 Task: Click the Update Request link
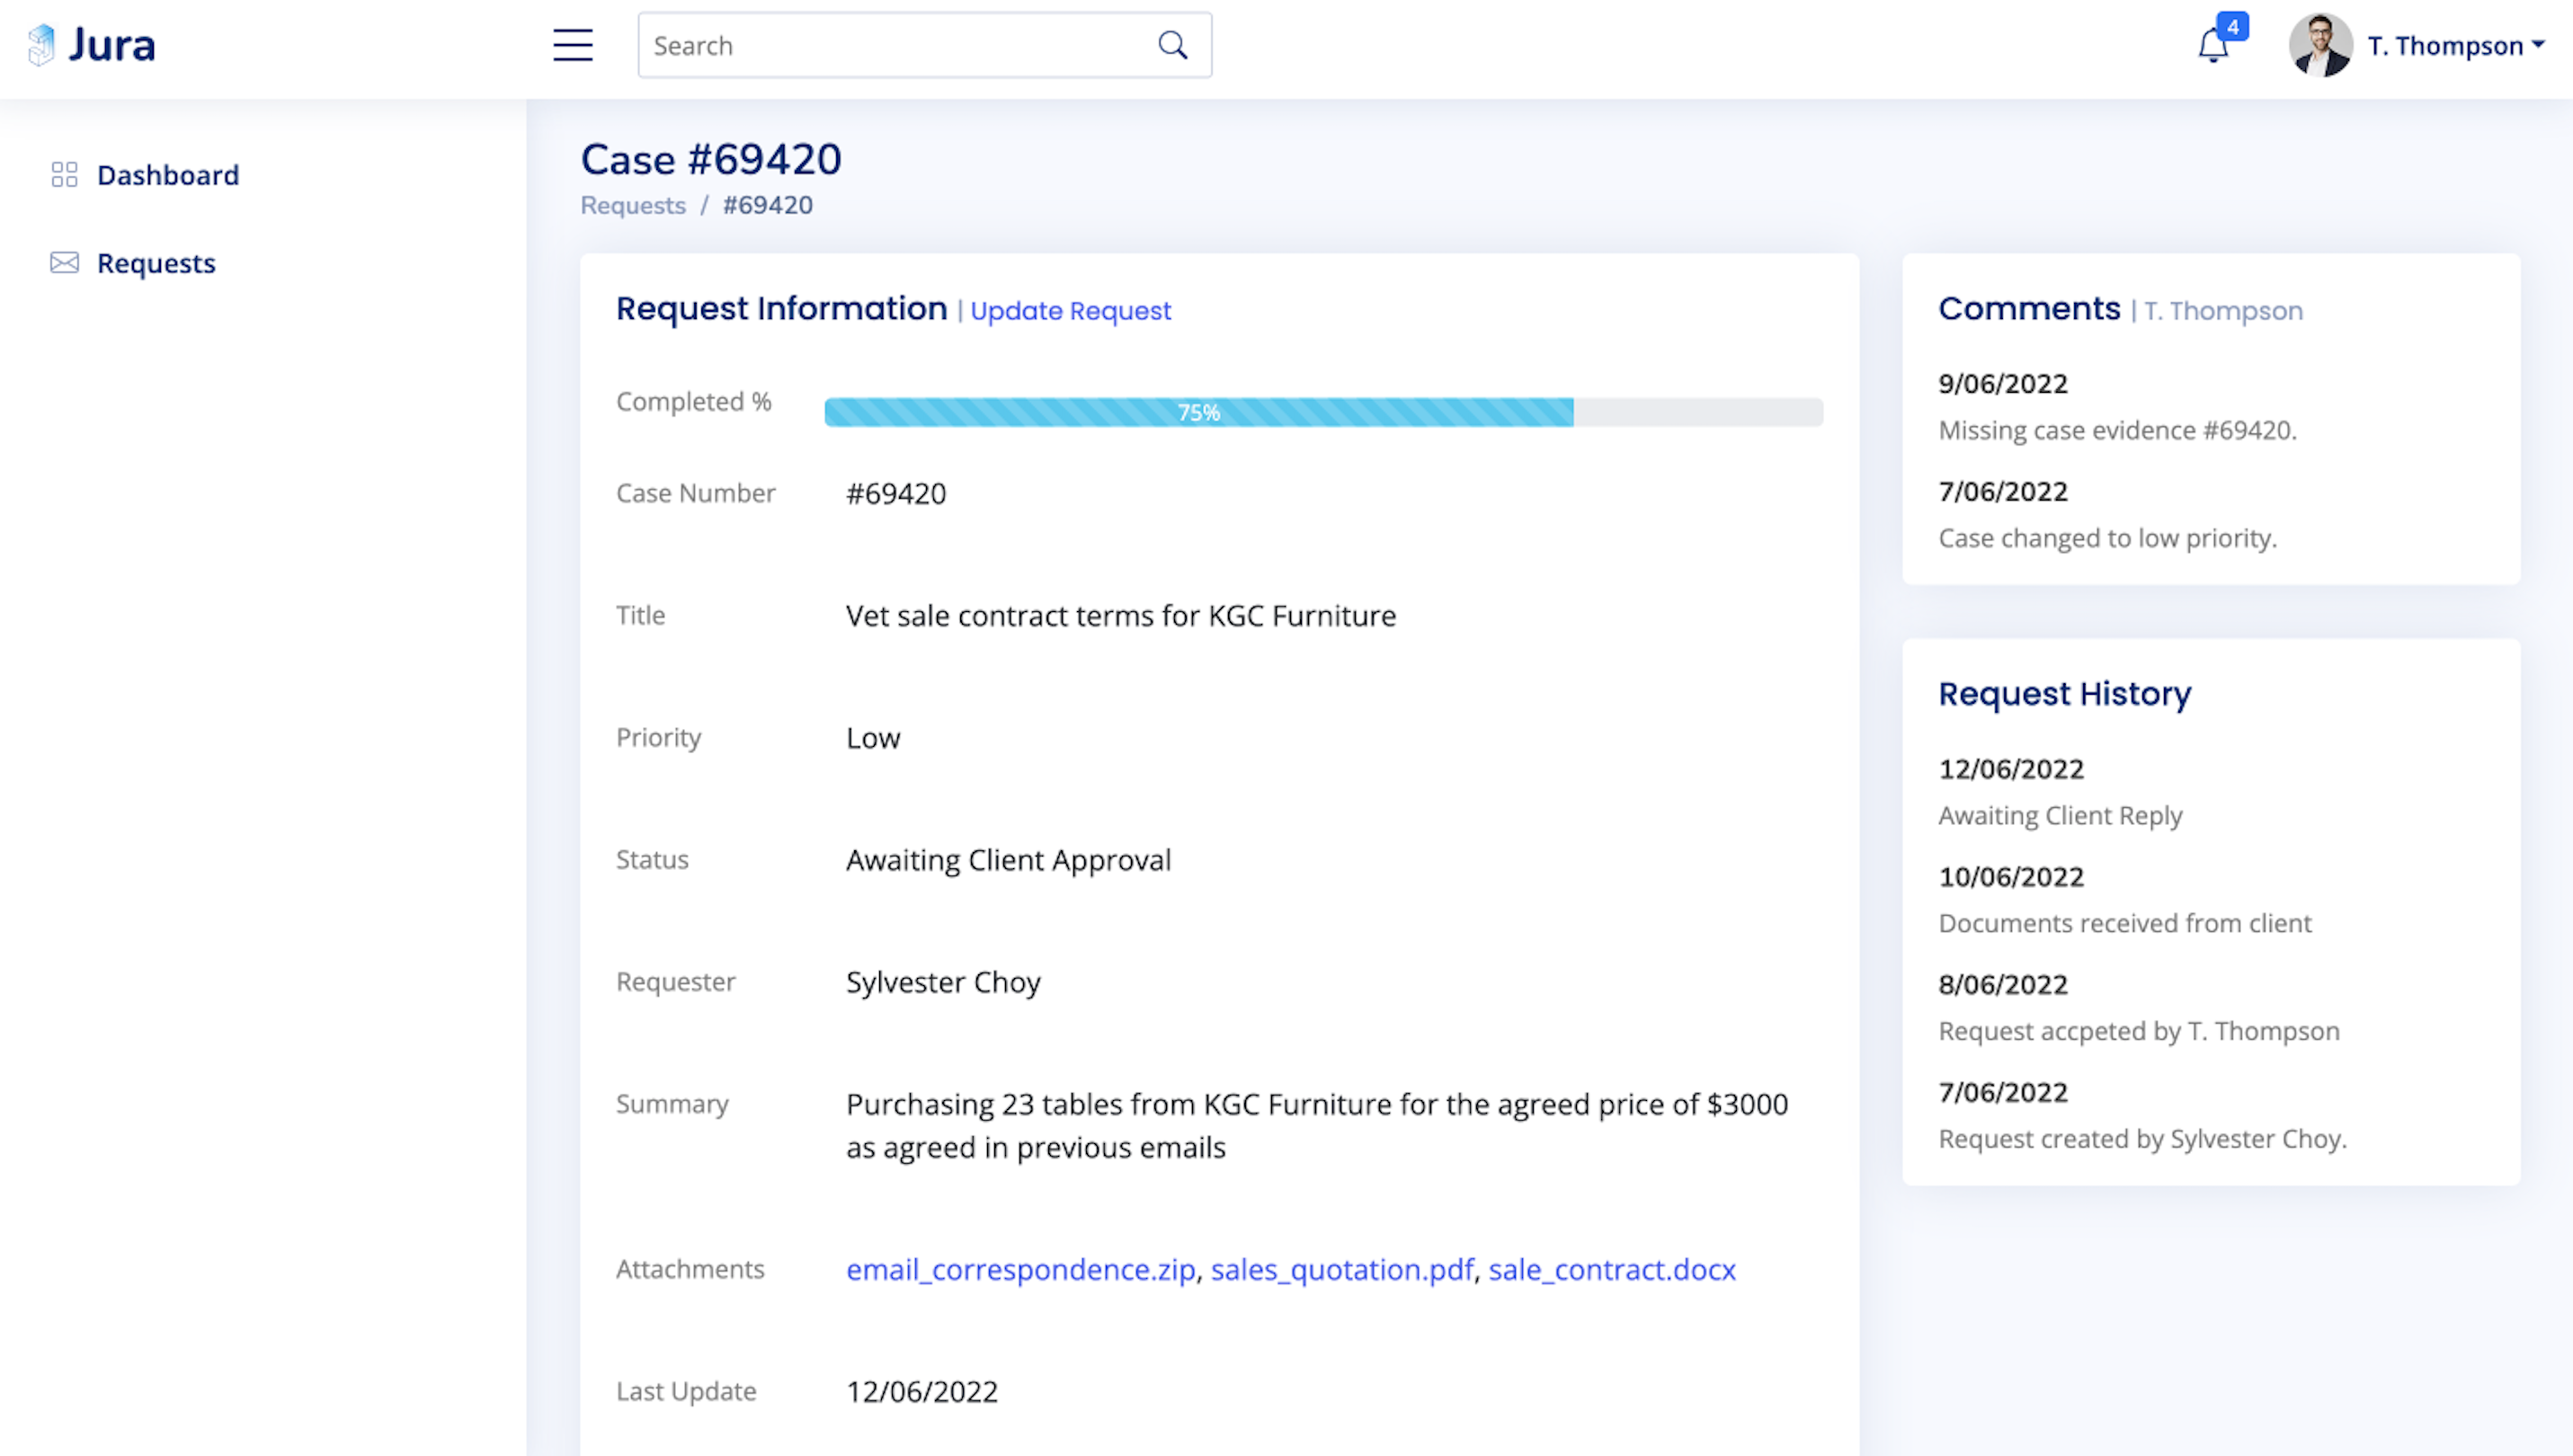pos(1070,311)
